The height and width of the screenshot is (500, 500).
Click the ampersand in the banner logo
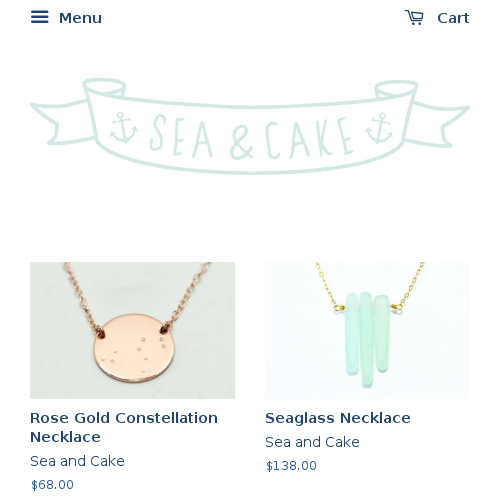(241, 144)
